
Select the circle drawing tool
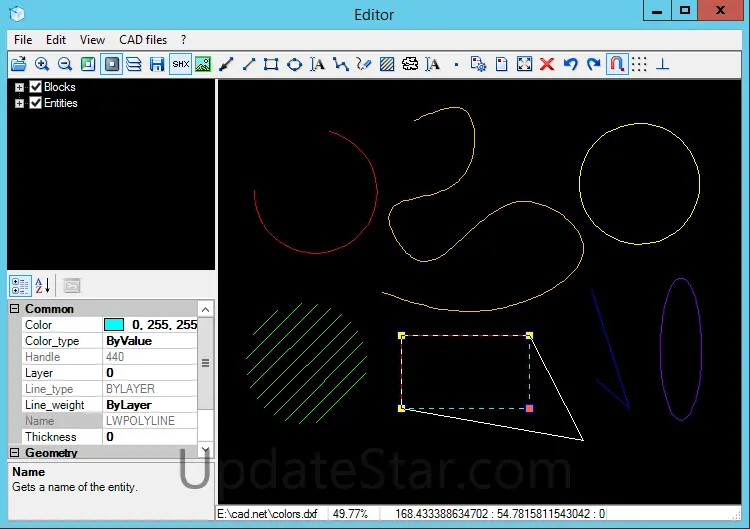point(295,64)
